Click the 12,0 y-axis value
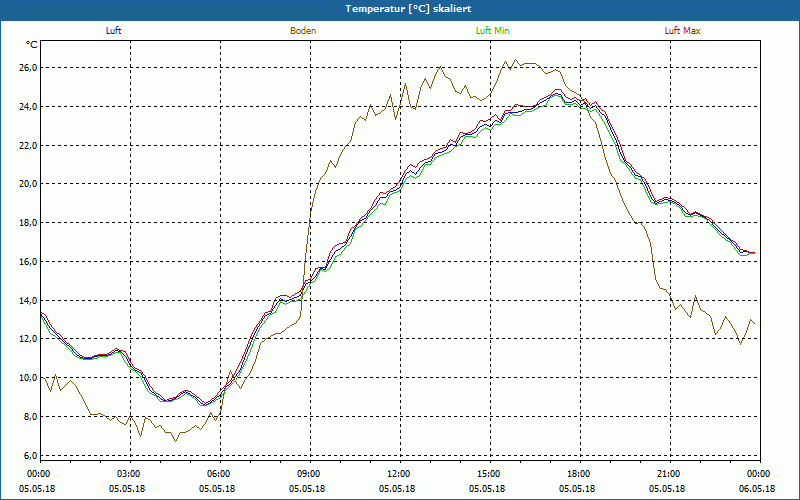Viewport: 800px width, 500px height. point(28,339)
